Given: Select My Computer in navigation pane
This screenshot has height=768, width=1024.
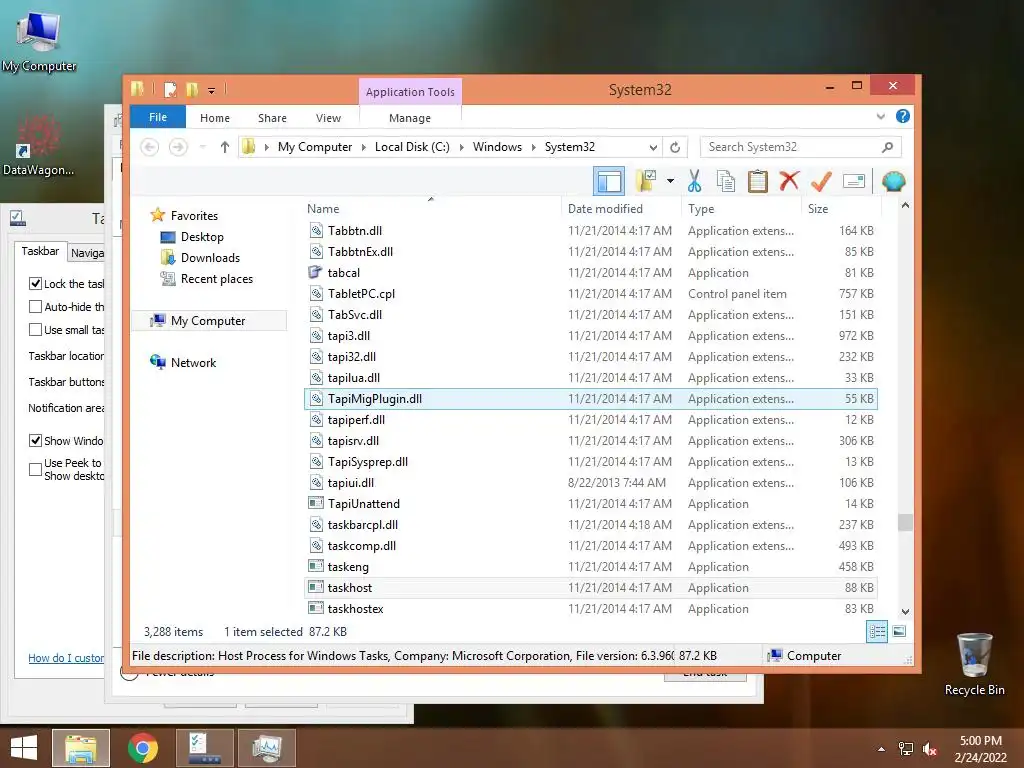Looking at the screenshot, I should 209,321.
